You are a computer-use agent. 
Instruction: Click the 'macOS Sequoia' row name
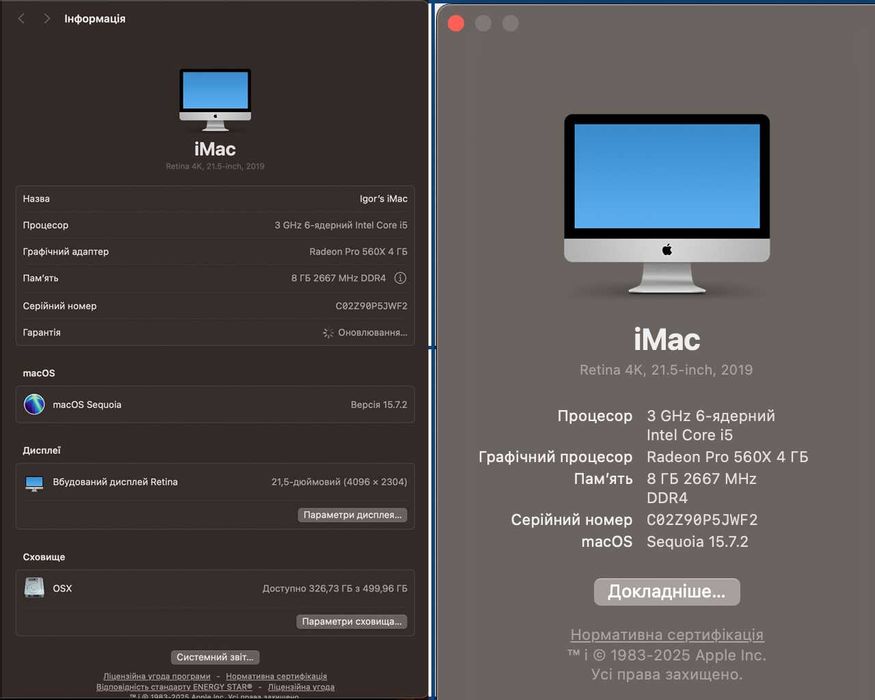click(x=87, y=405)
